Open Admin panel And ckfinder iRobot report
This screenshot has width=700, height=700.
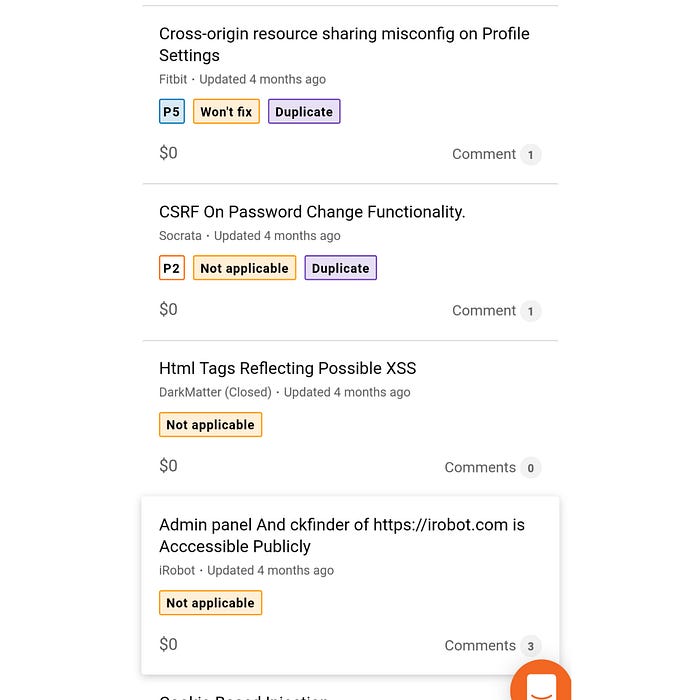pos(341,535)
